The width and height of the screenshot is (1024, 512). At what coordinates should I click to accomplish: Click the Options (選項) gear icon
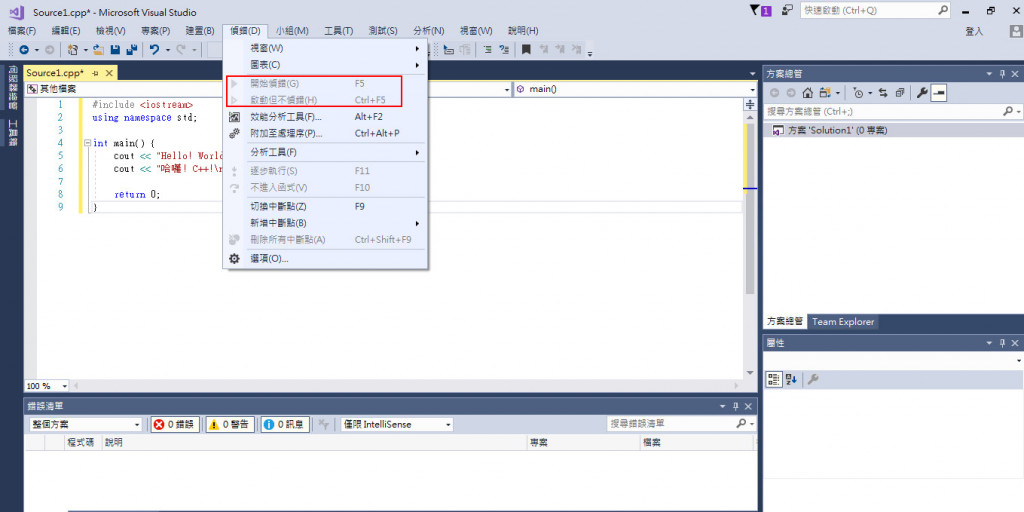pos(234,259)
